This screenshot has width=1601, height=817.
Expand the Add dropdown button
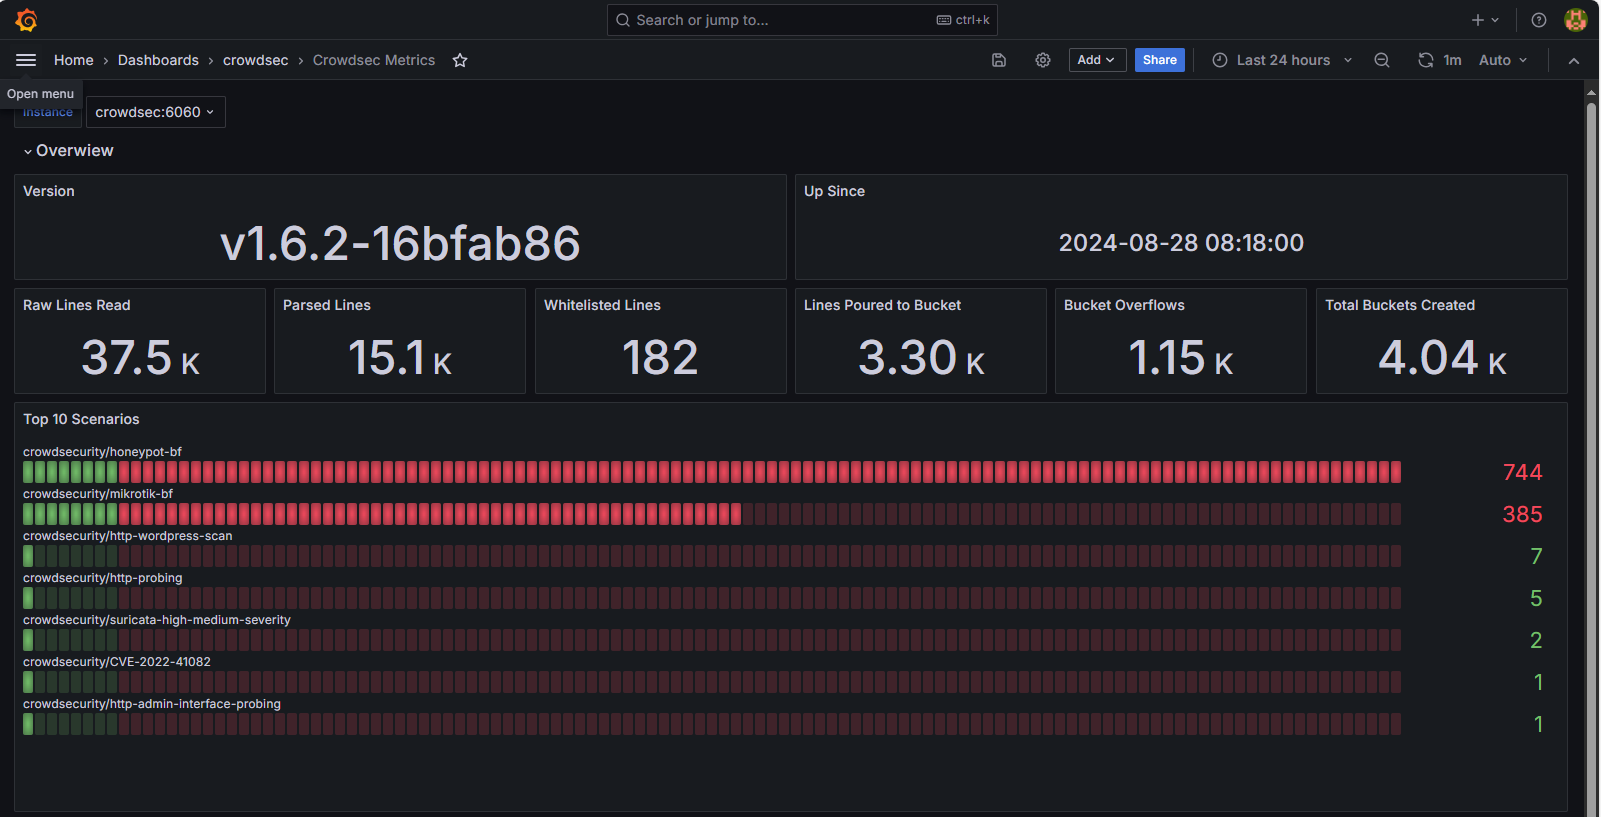[1097, 60]
